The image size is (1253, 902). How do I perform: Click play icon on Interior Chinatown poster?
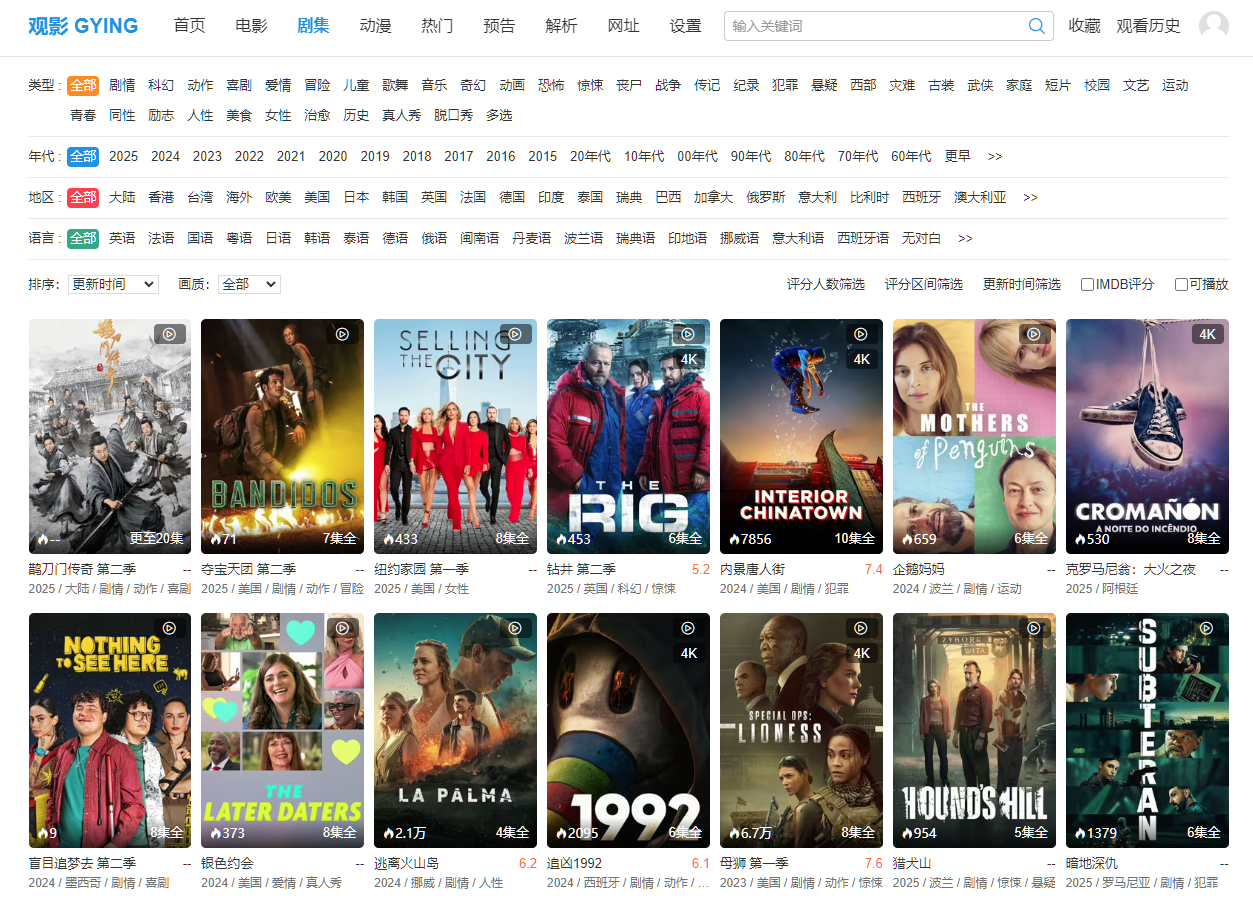[x=860, y=334]
